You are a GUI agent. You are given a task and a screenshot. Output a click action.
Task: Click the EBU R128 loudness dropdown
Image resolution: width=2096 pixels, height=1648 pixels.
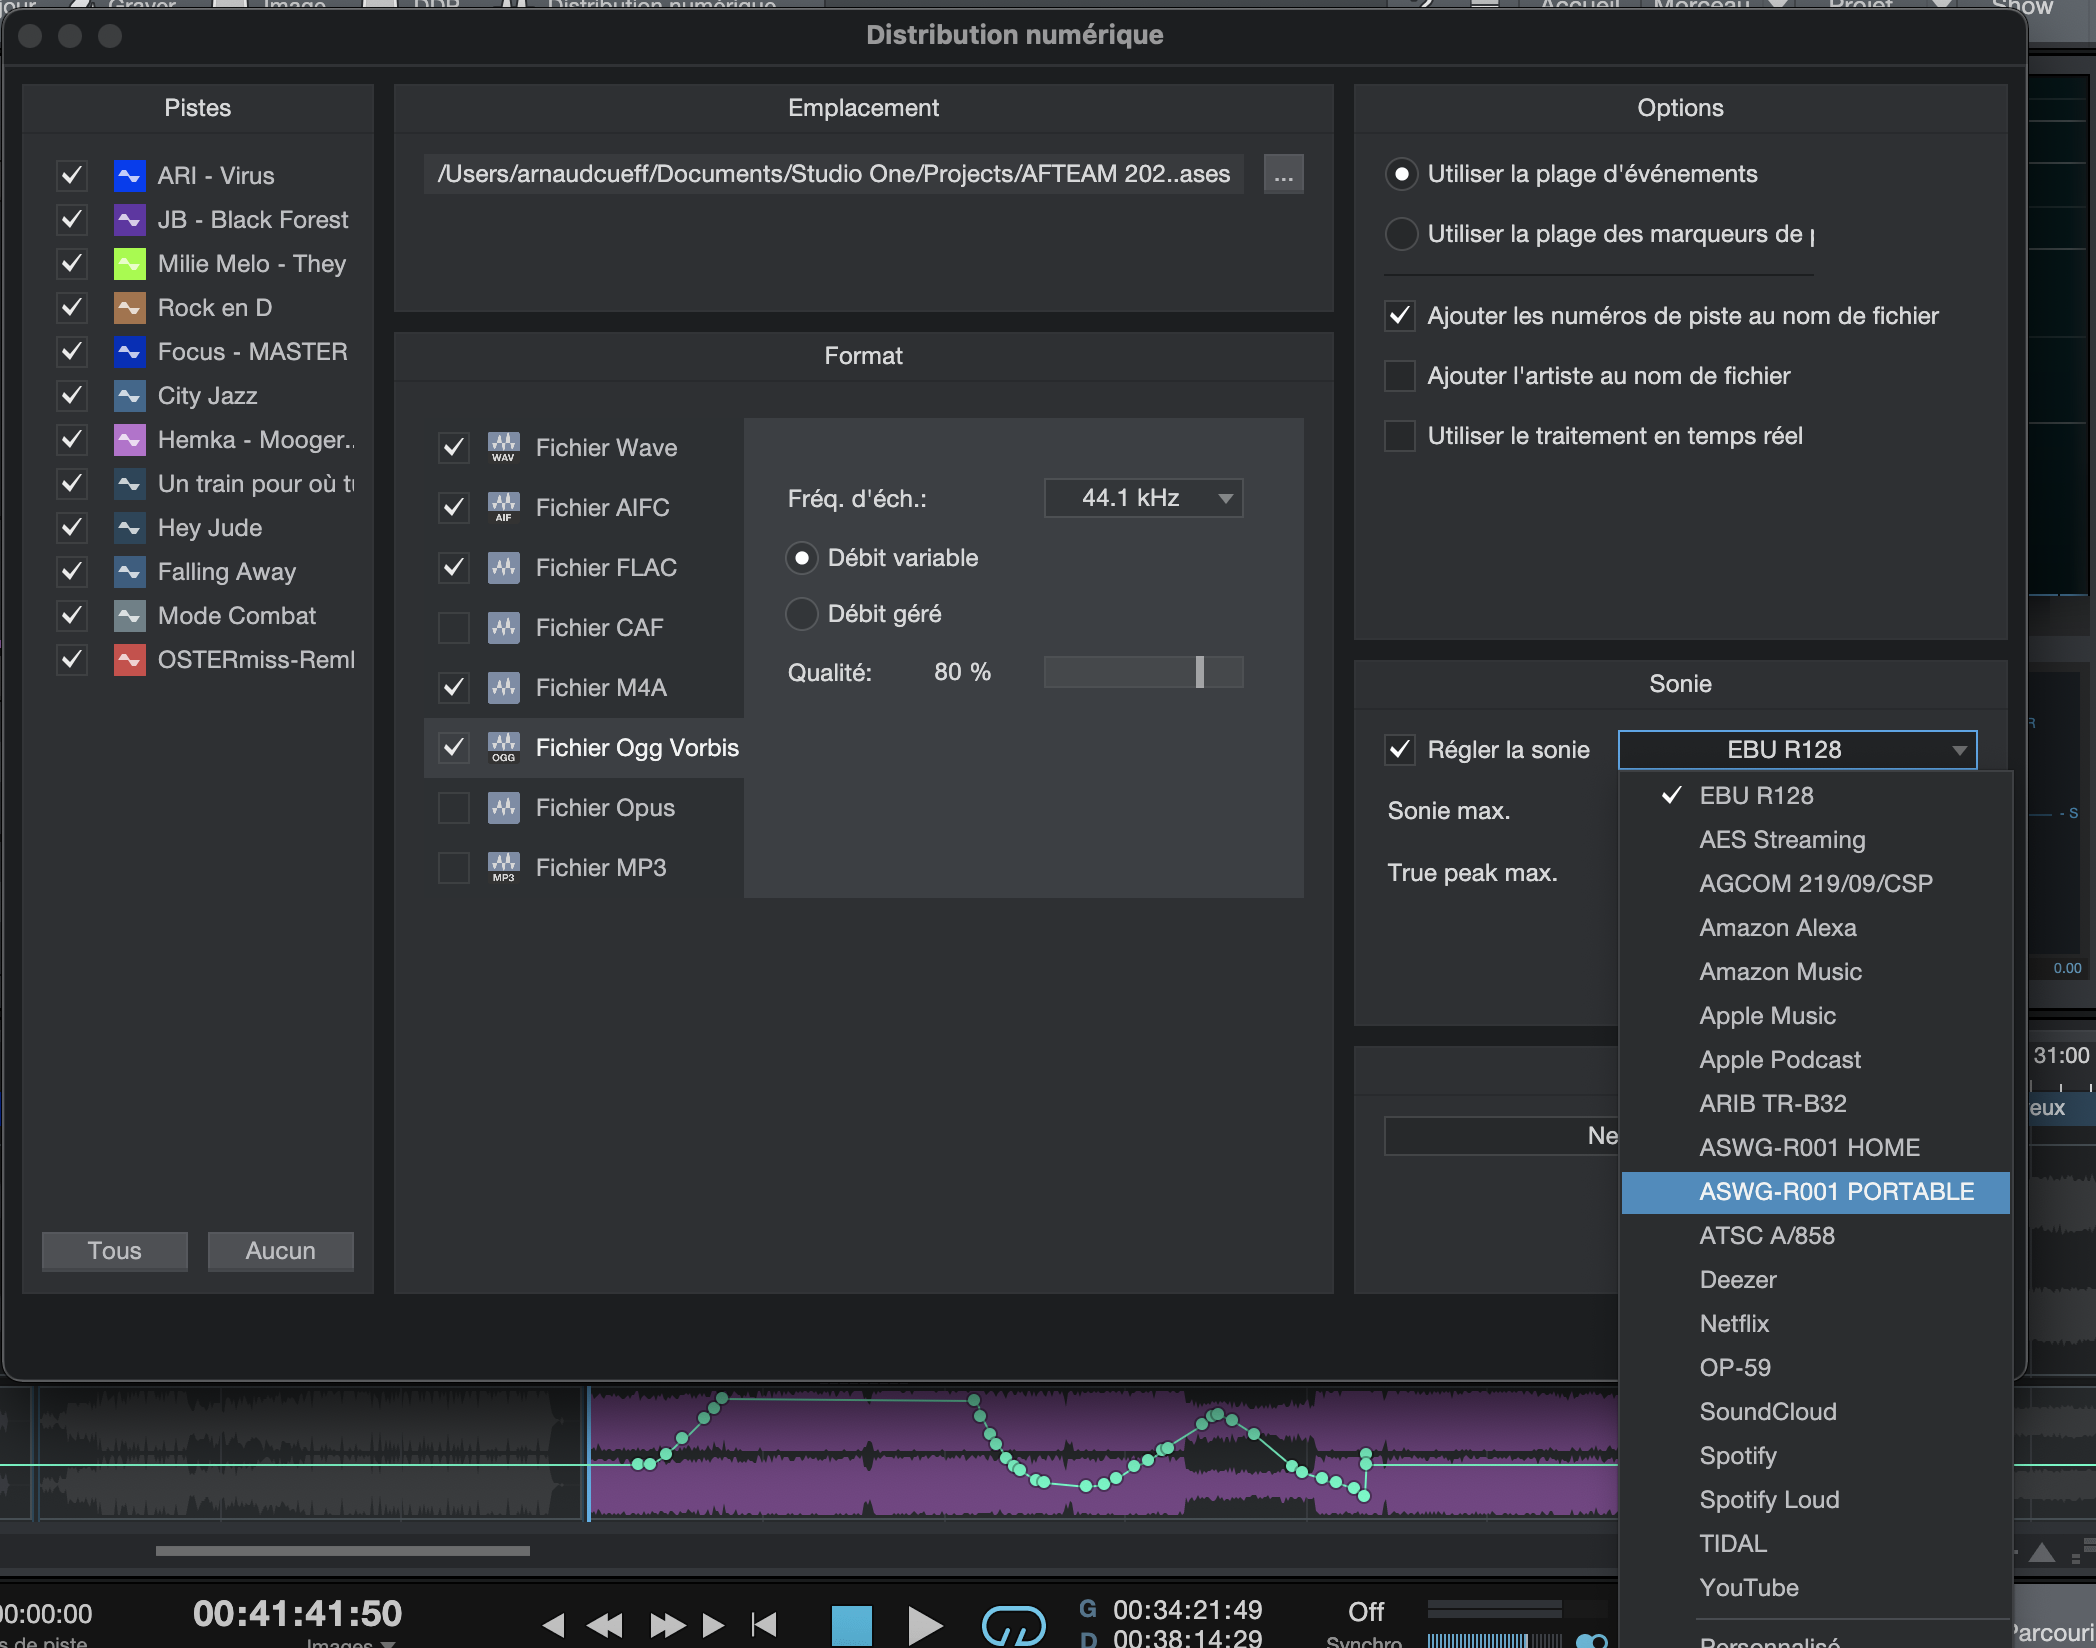click(x=1797, y=750)
